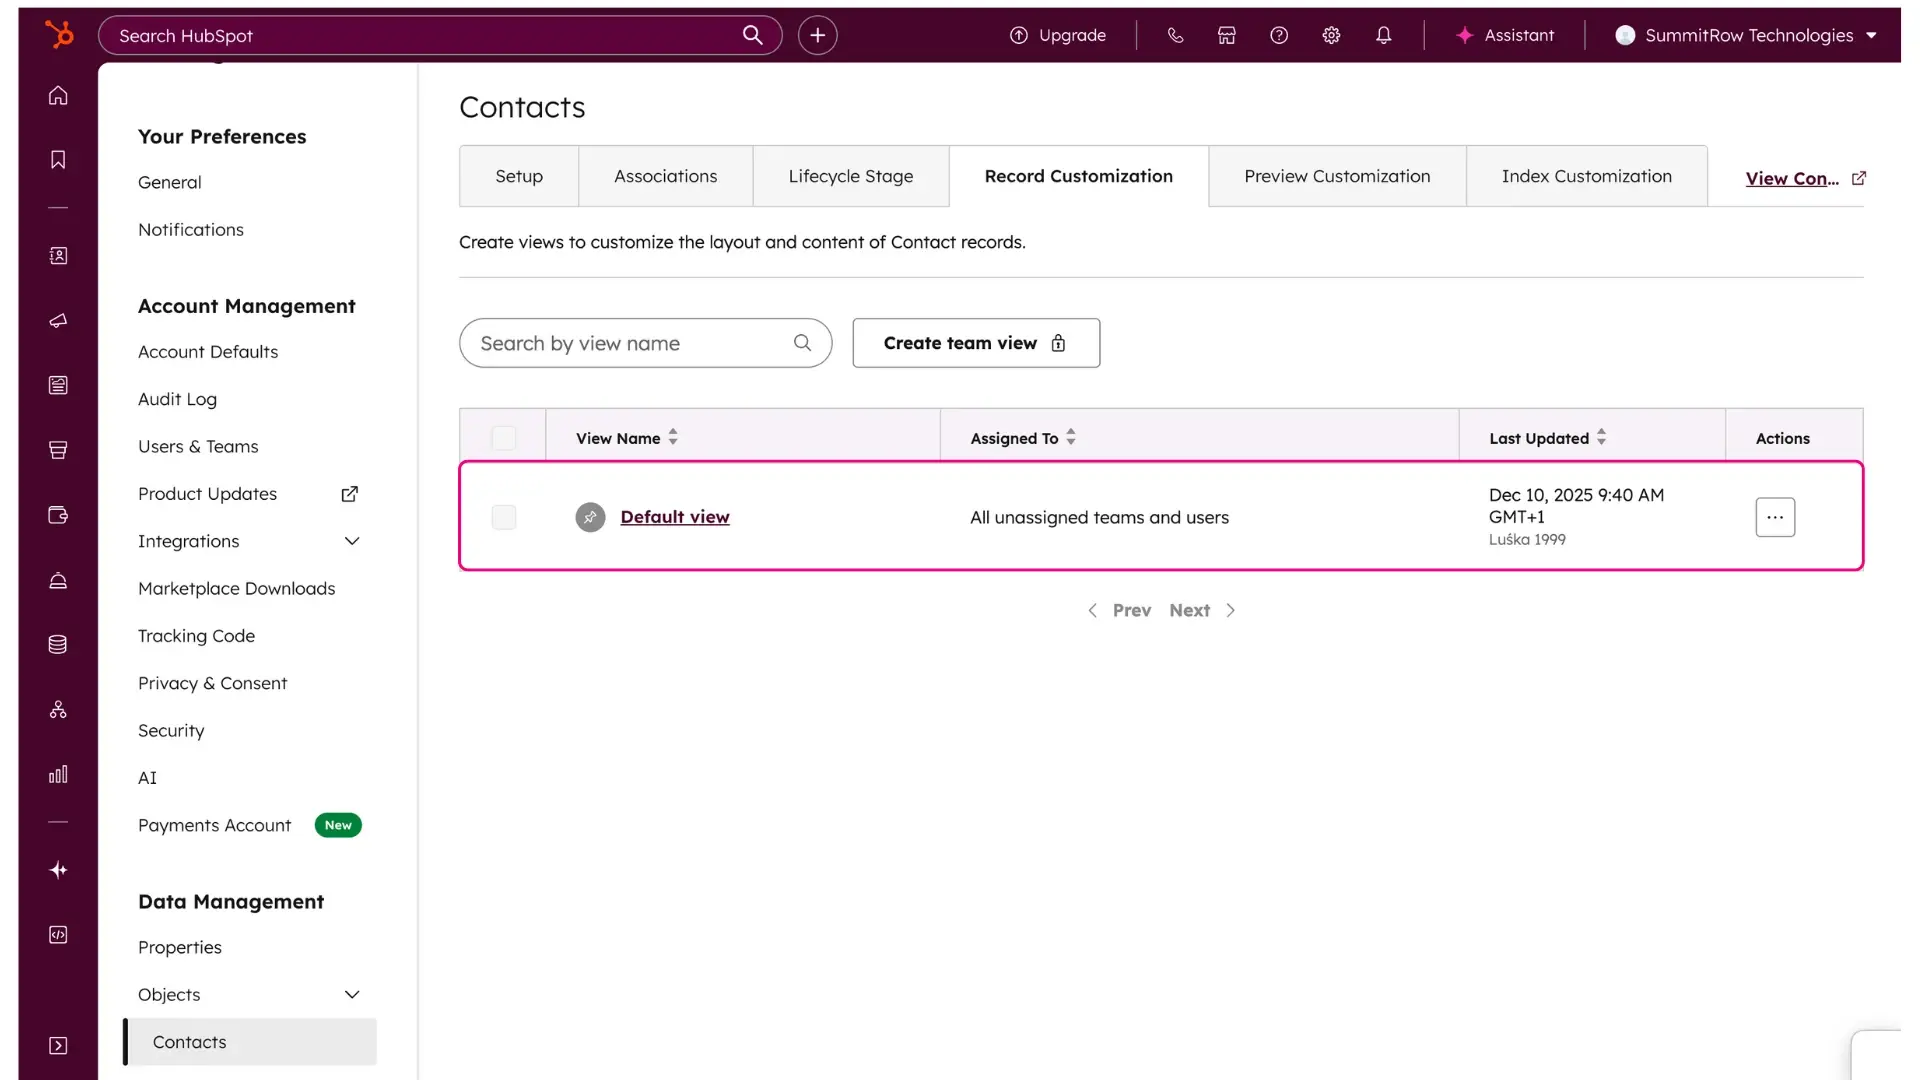Screen dimensions: 1920x1080
Task: Open the SummitRow Technologies account dropdown
Action: 1746,35
